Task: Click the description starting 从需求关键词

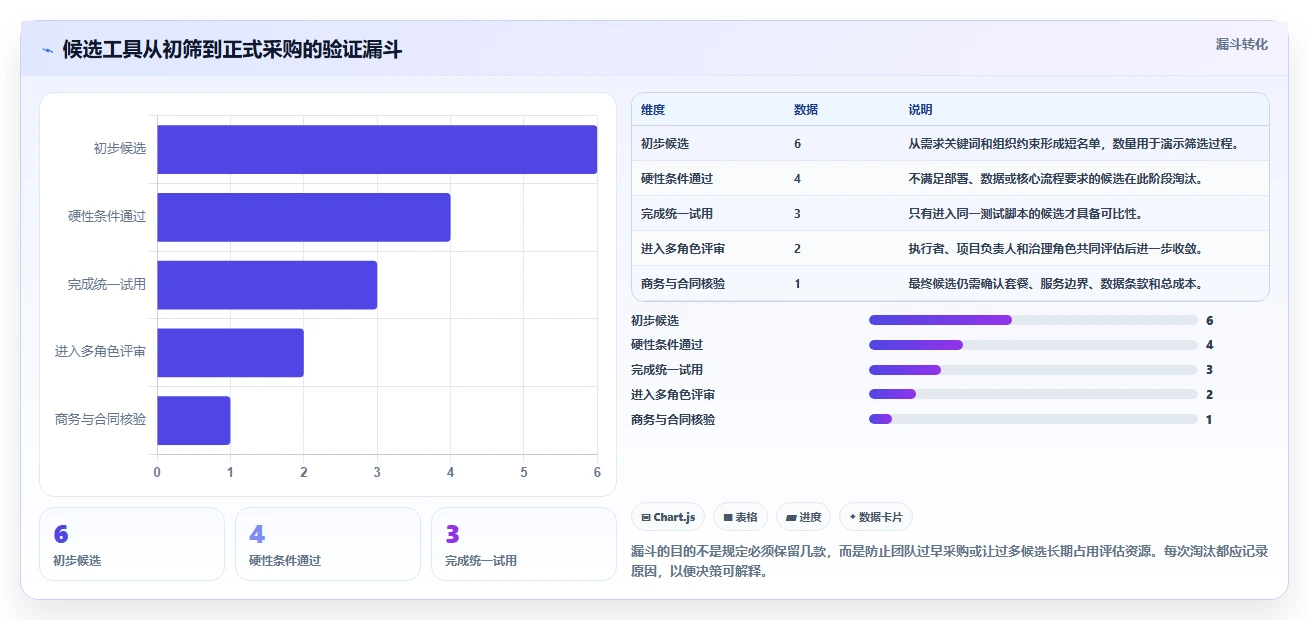Action: coord(1074,144)
